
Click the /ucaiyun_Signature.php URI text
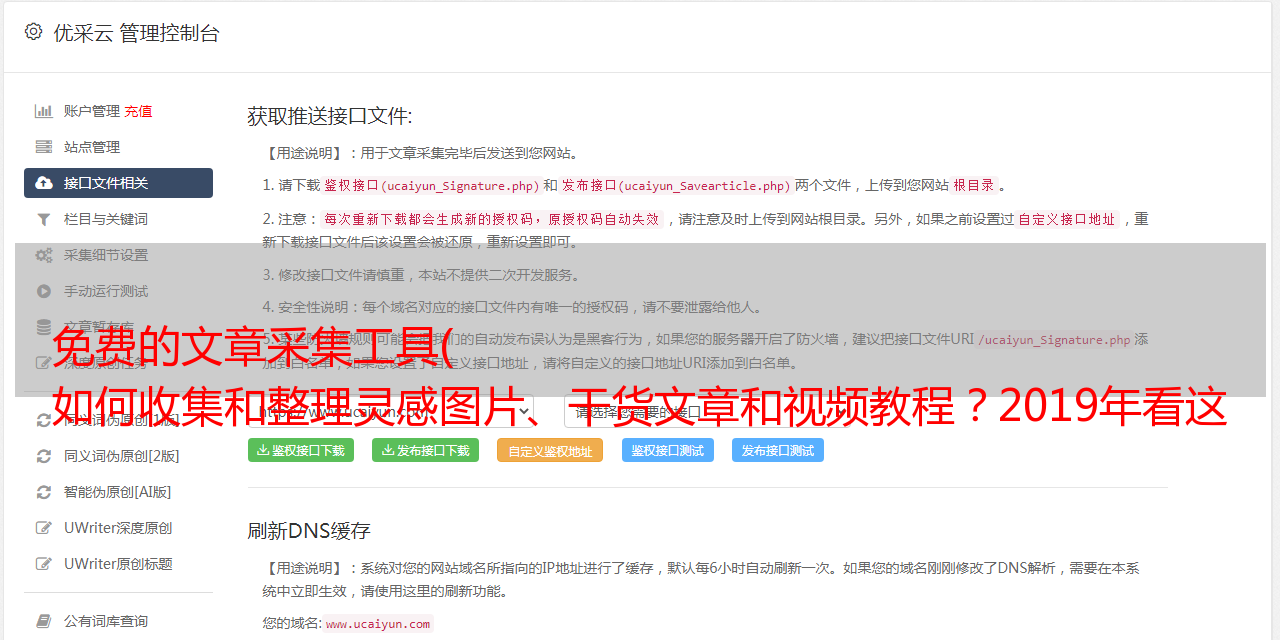(x=1054, y=340)
